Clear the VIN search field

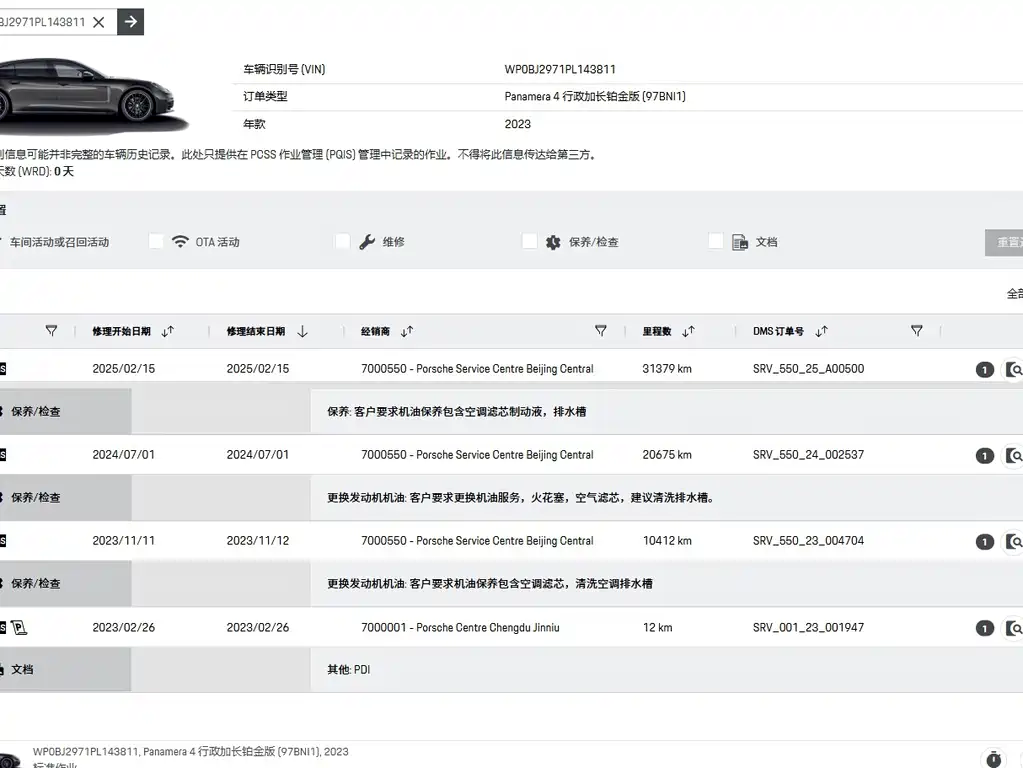[99, 22]
